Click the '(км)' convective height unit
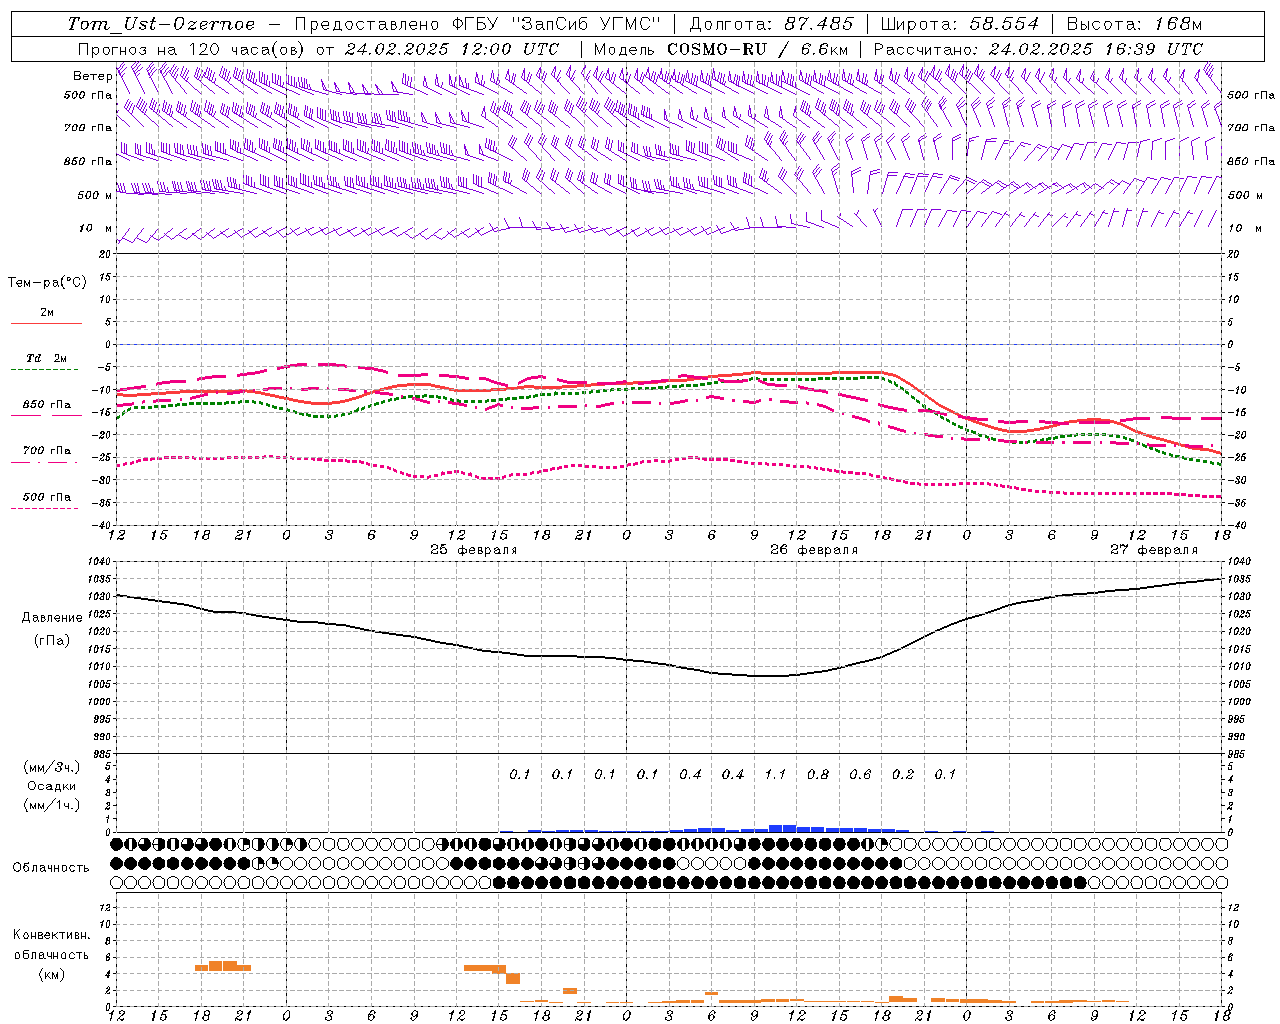Viewport: 1280px width, 1024px height. click(x=52, y=974)
